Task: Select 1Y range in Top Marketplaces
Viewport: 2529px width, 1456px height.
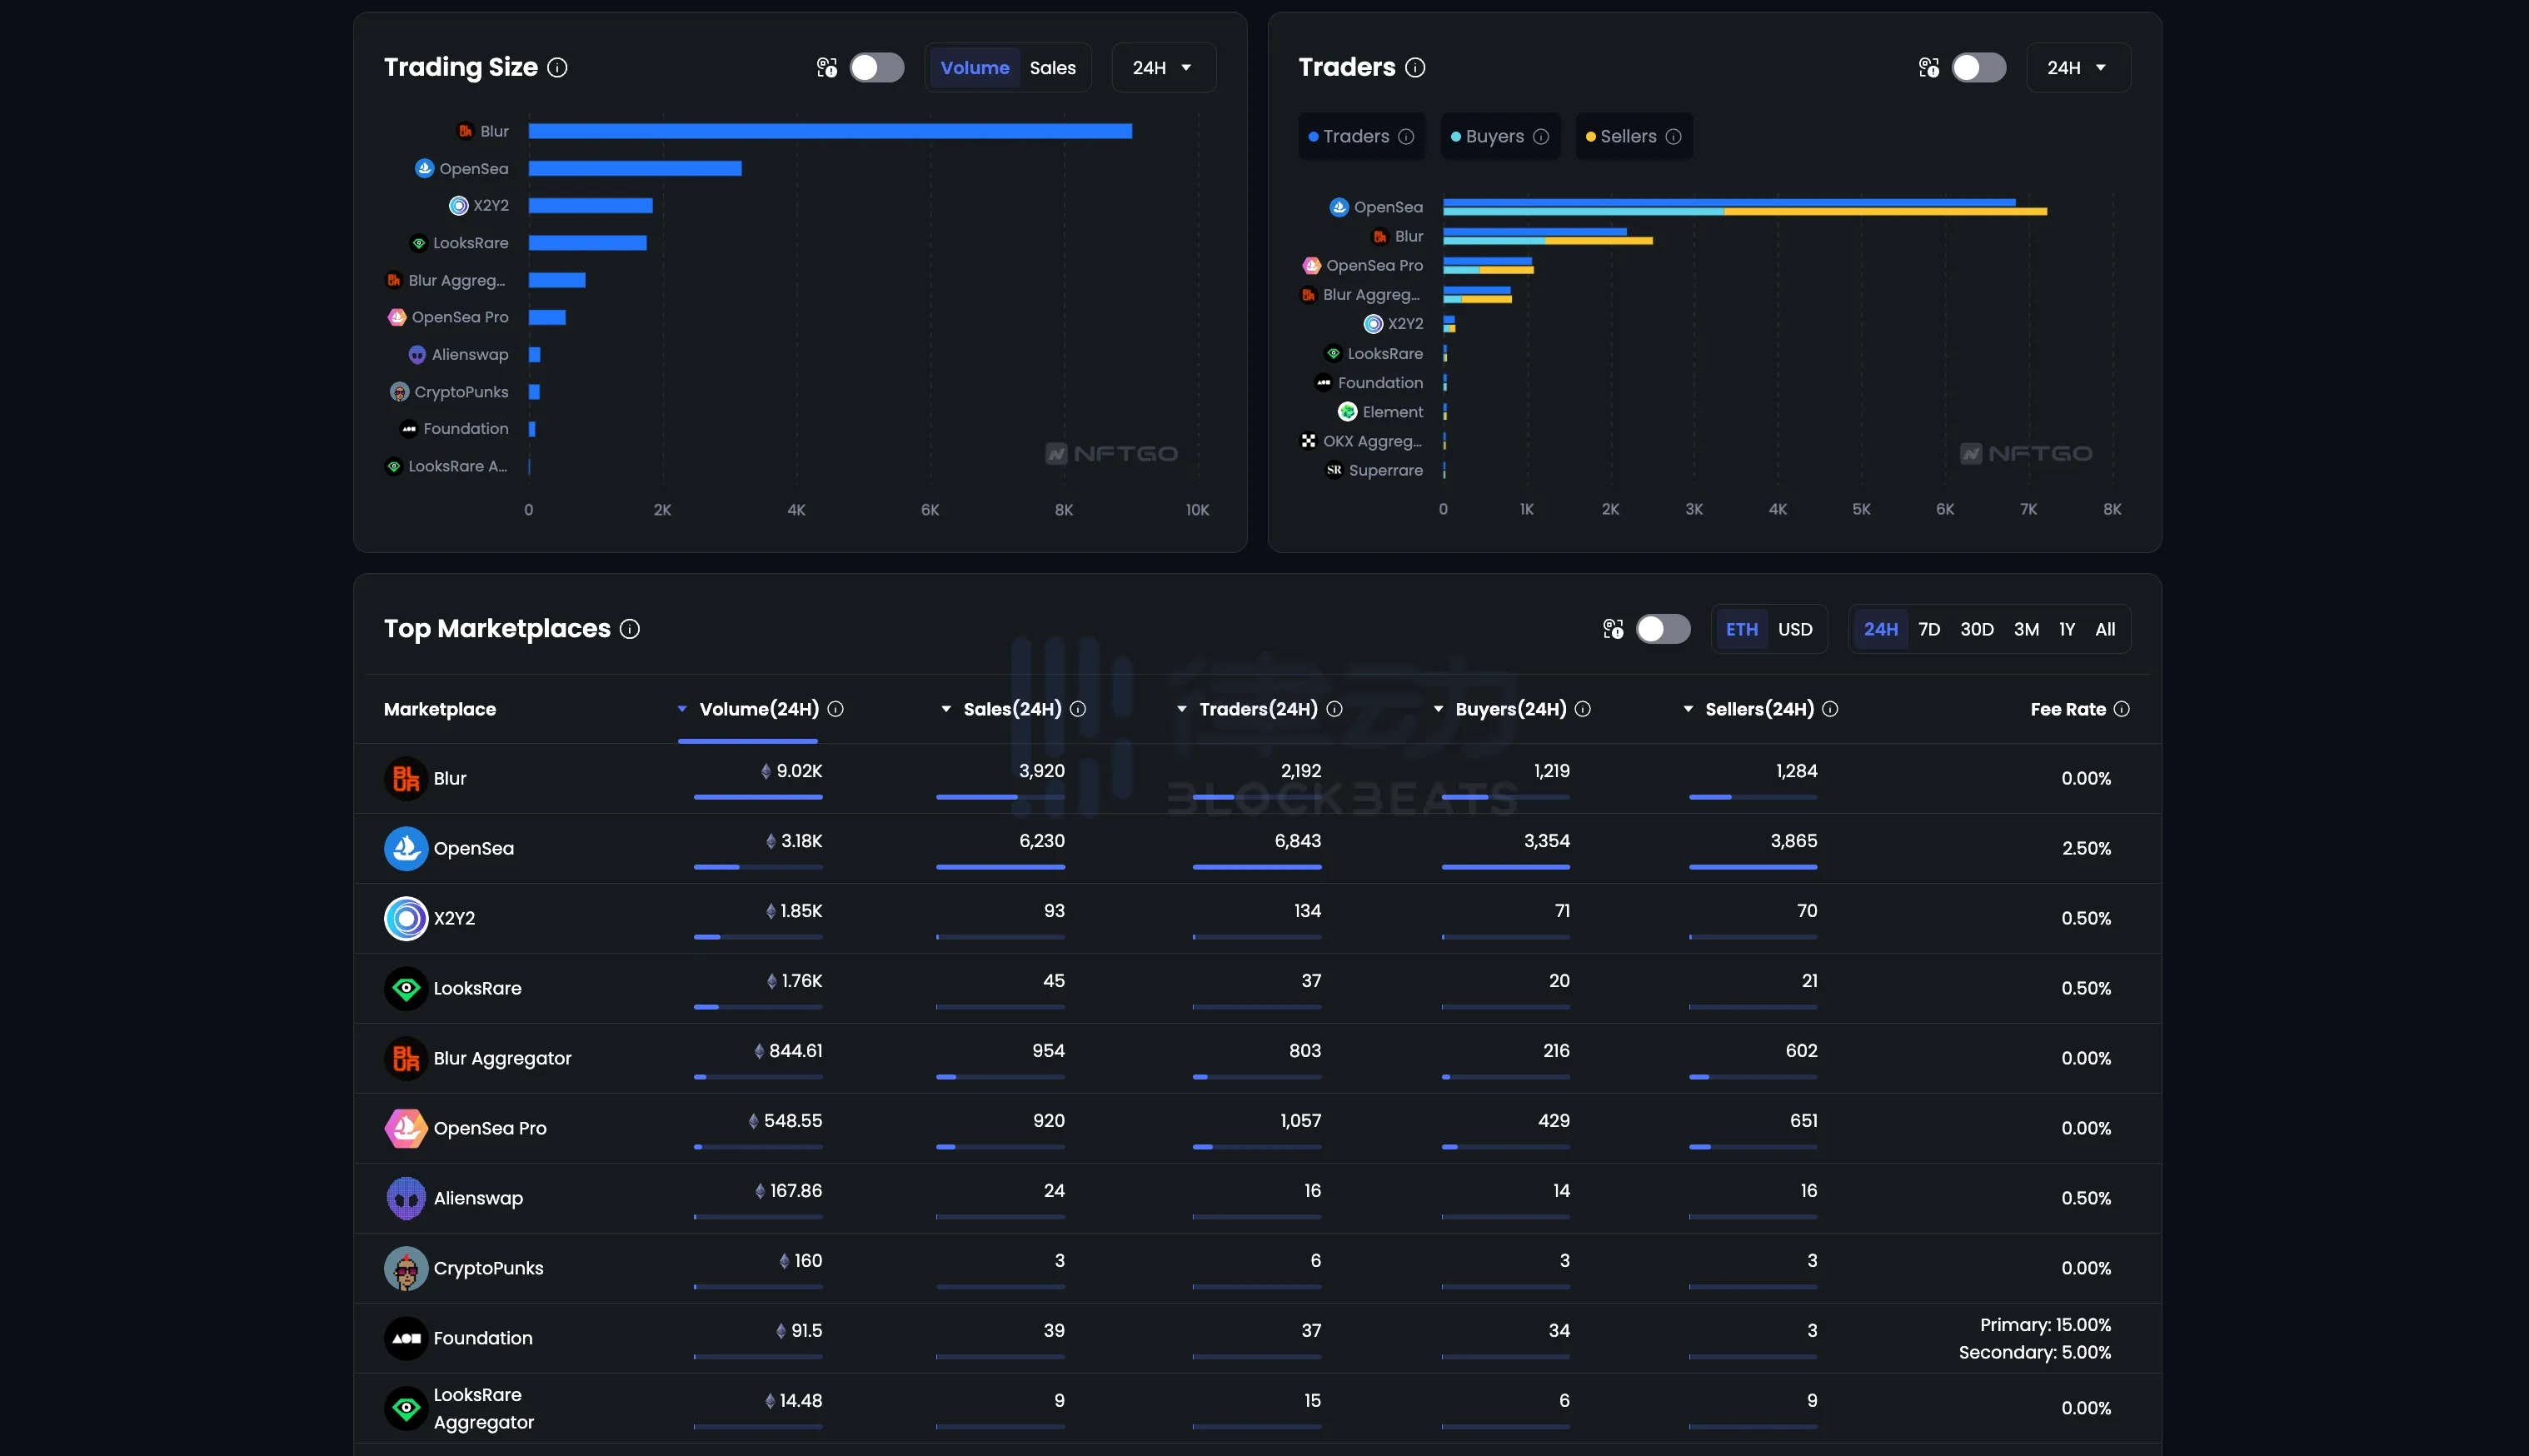Action: [x=2067, y=629]
